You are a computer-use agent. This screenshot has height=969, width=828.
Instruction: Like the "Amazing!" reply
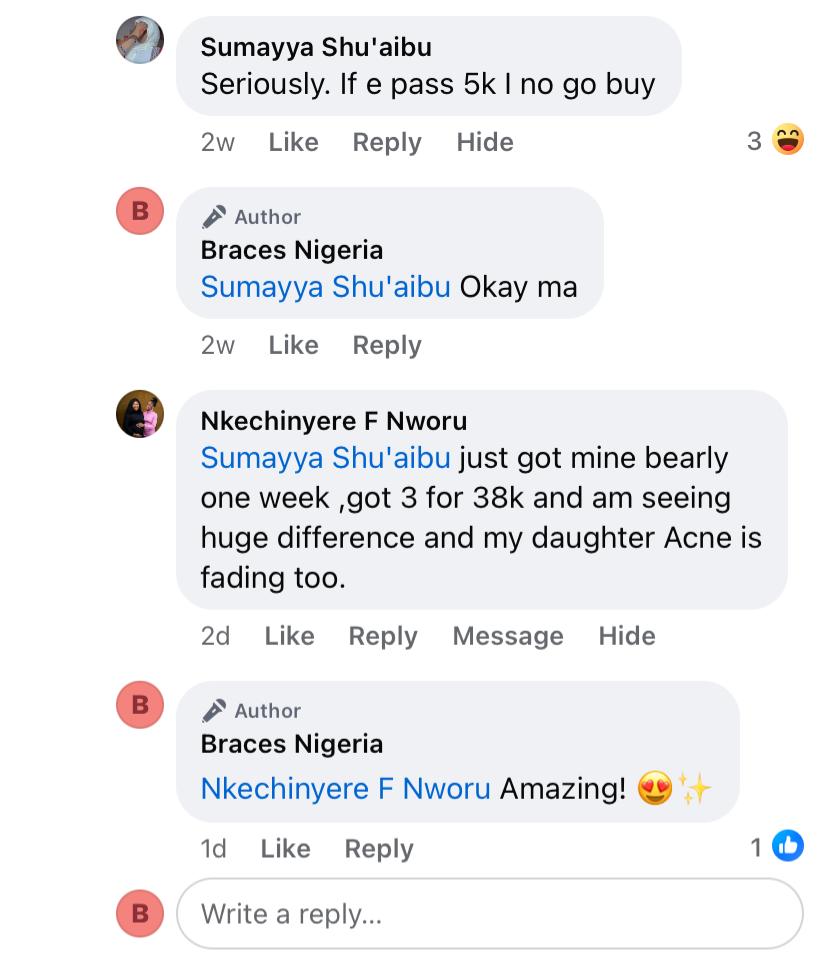[285, 849]
